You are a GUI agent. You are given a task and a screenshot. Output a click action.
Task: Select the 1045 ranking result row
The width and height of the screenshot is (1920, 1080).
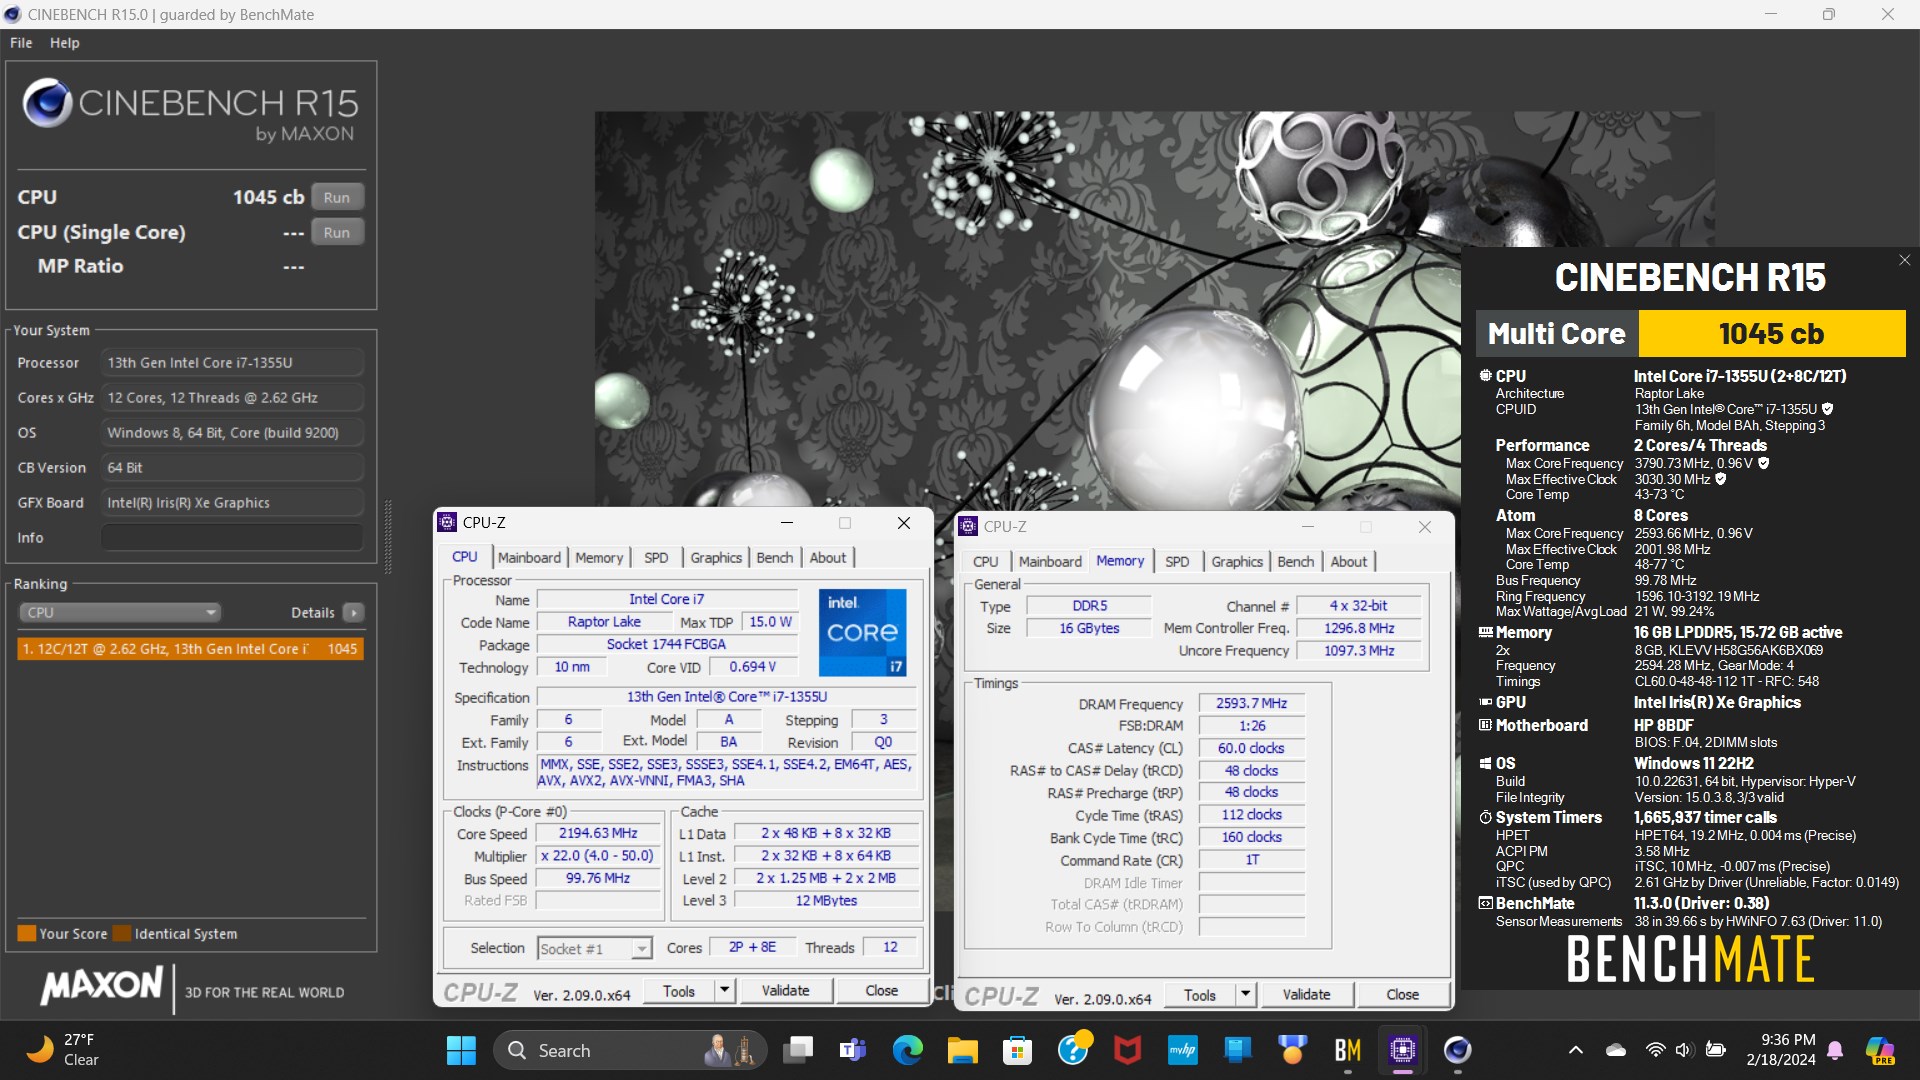(190, 649)
